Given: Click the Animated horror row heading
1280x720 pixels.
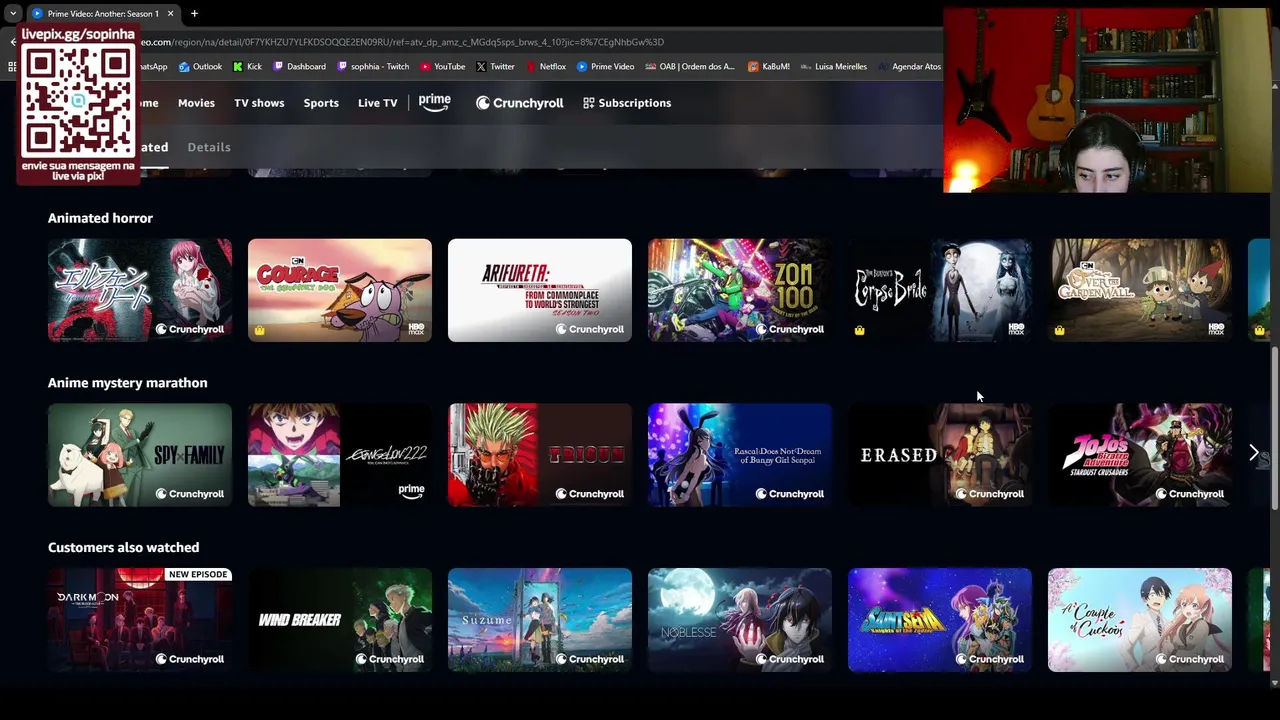Looking at the screenshot, I should (x=100, y=218).
